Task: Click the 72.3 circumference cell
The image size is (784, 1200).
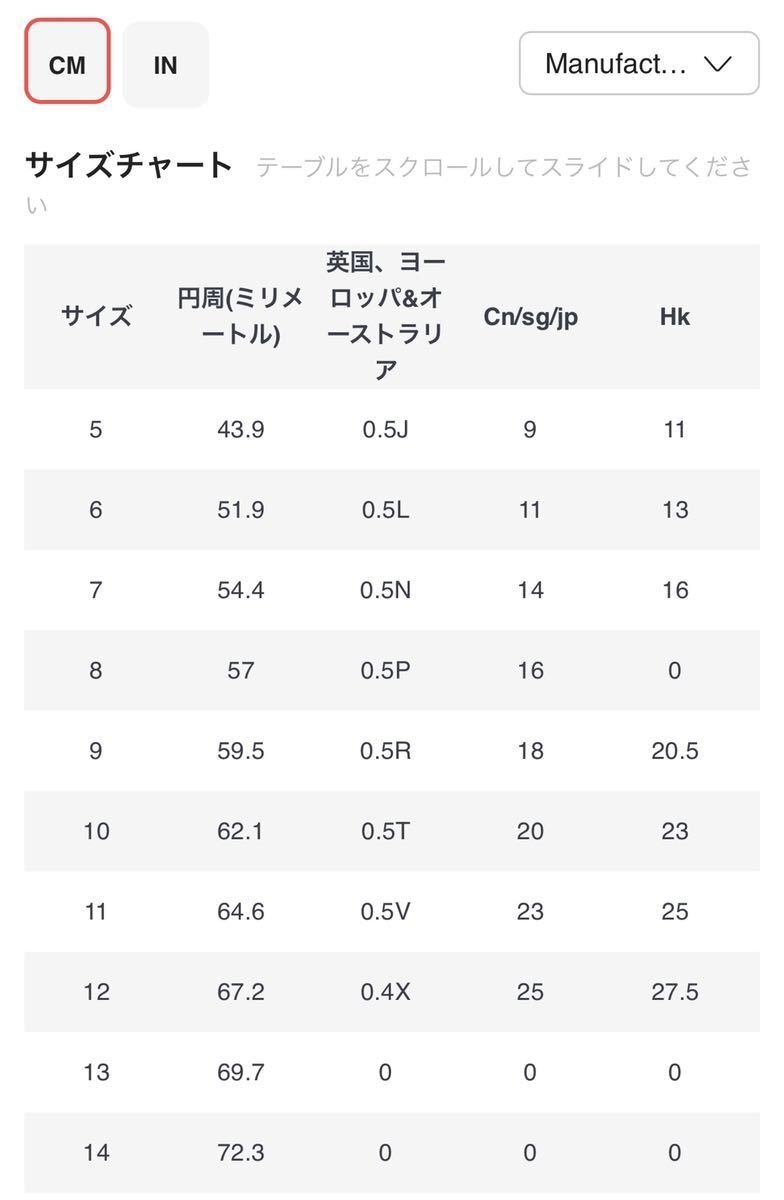Action: (x=241, y=1152)
